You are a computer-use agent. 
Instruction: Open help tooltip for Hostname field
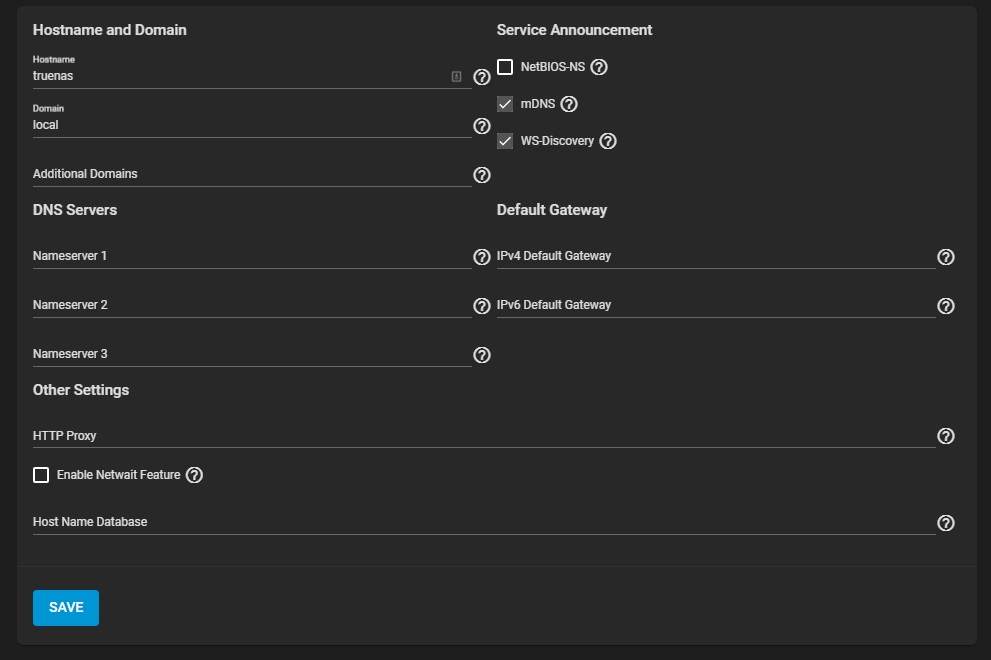click(482, 77)
